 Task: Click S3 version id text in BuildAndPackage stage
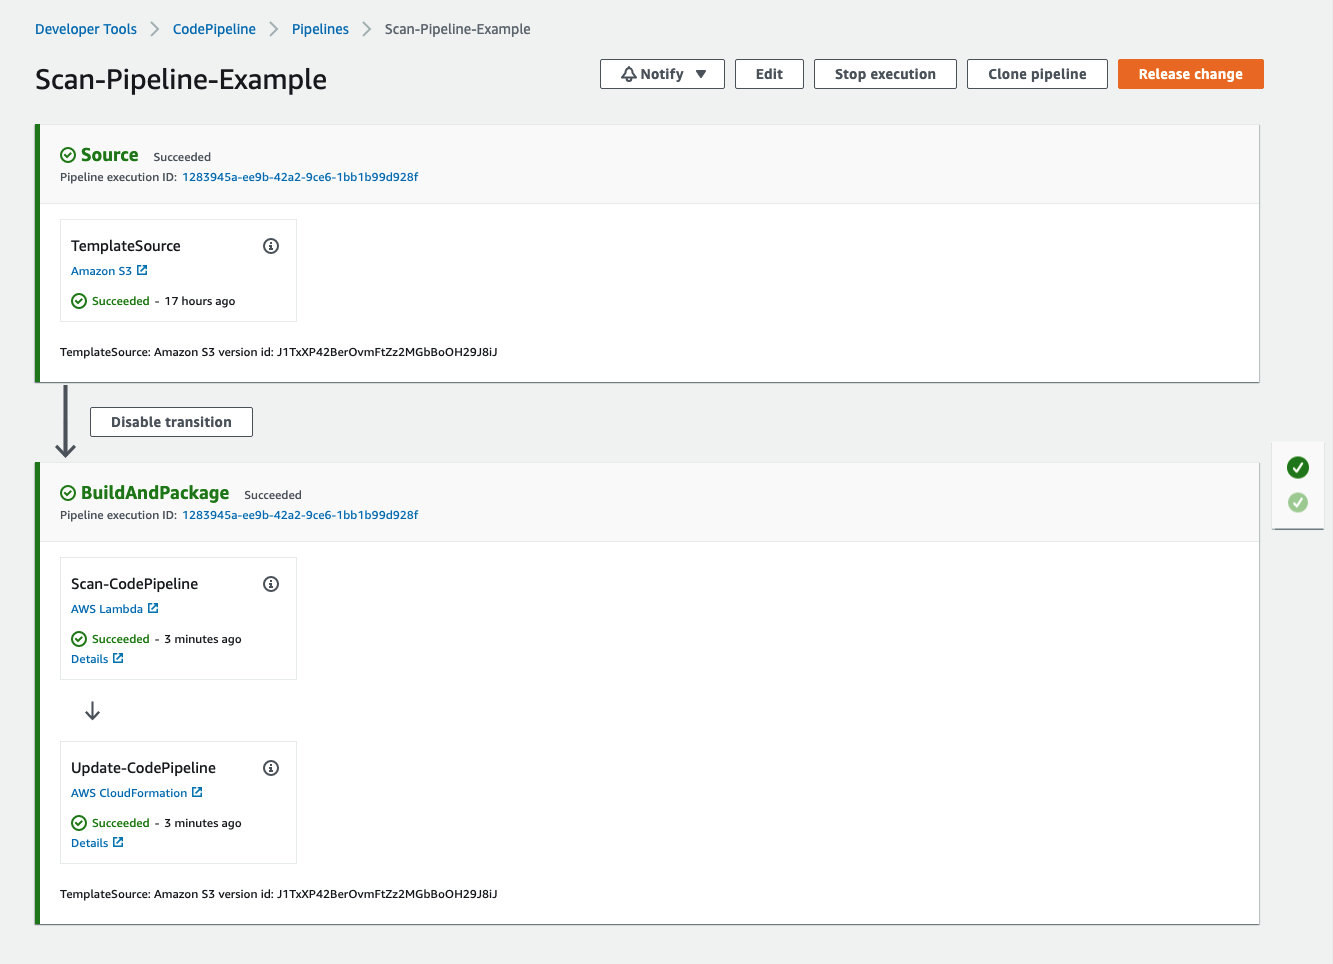pyautogui.click(x=279, y=894)
